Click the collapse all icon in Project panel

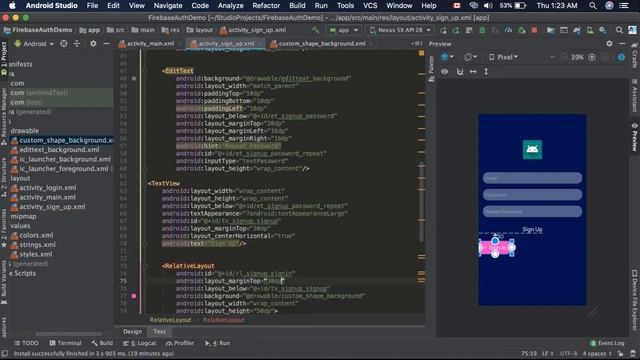pos(77,44)
